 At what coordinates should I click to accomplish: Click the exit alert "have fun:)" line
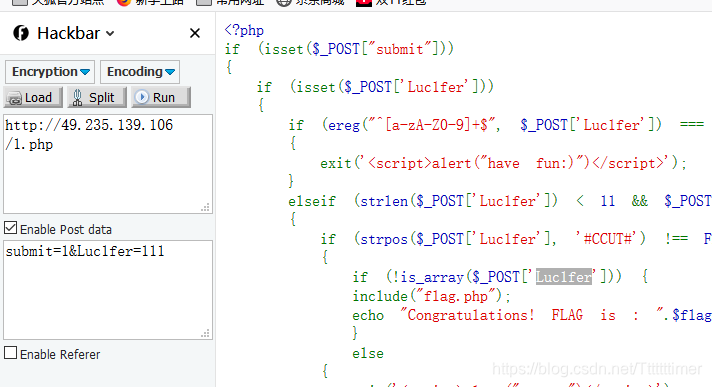click(x=503, y=163)
